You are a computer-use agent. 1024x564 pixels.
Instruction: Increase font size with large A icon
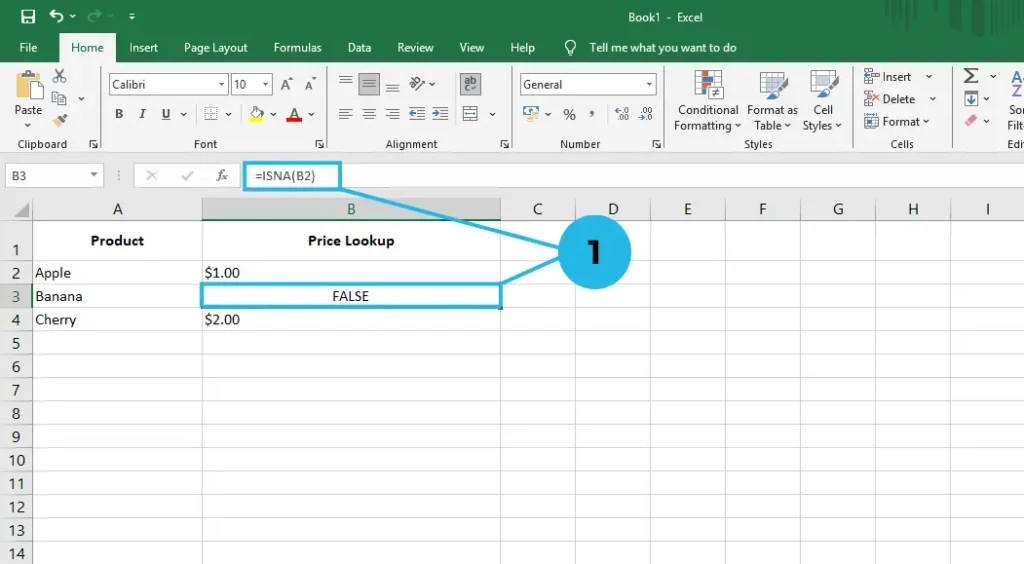tap(286, 84)
